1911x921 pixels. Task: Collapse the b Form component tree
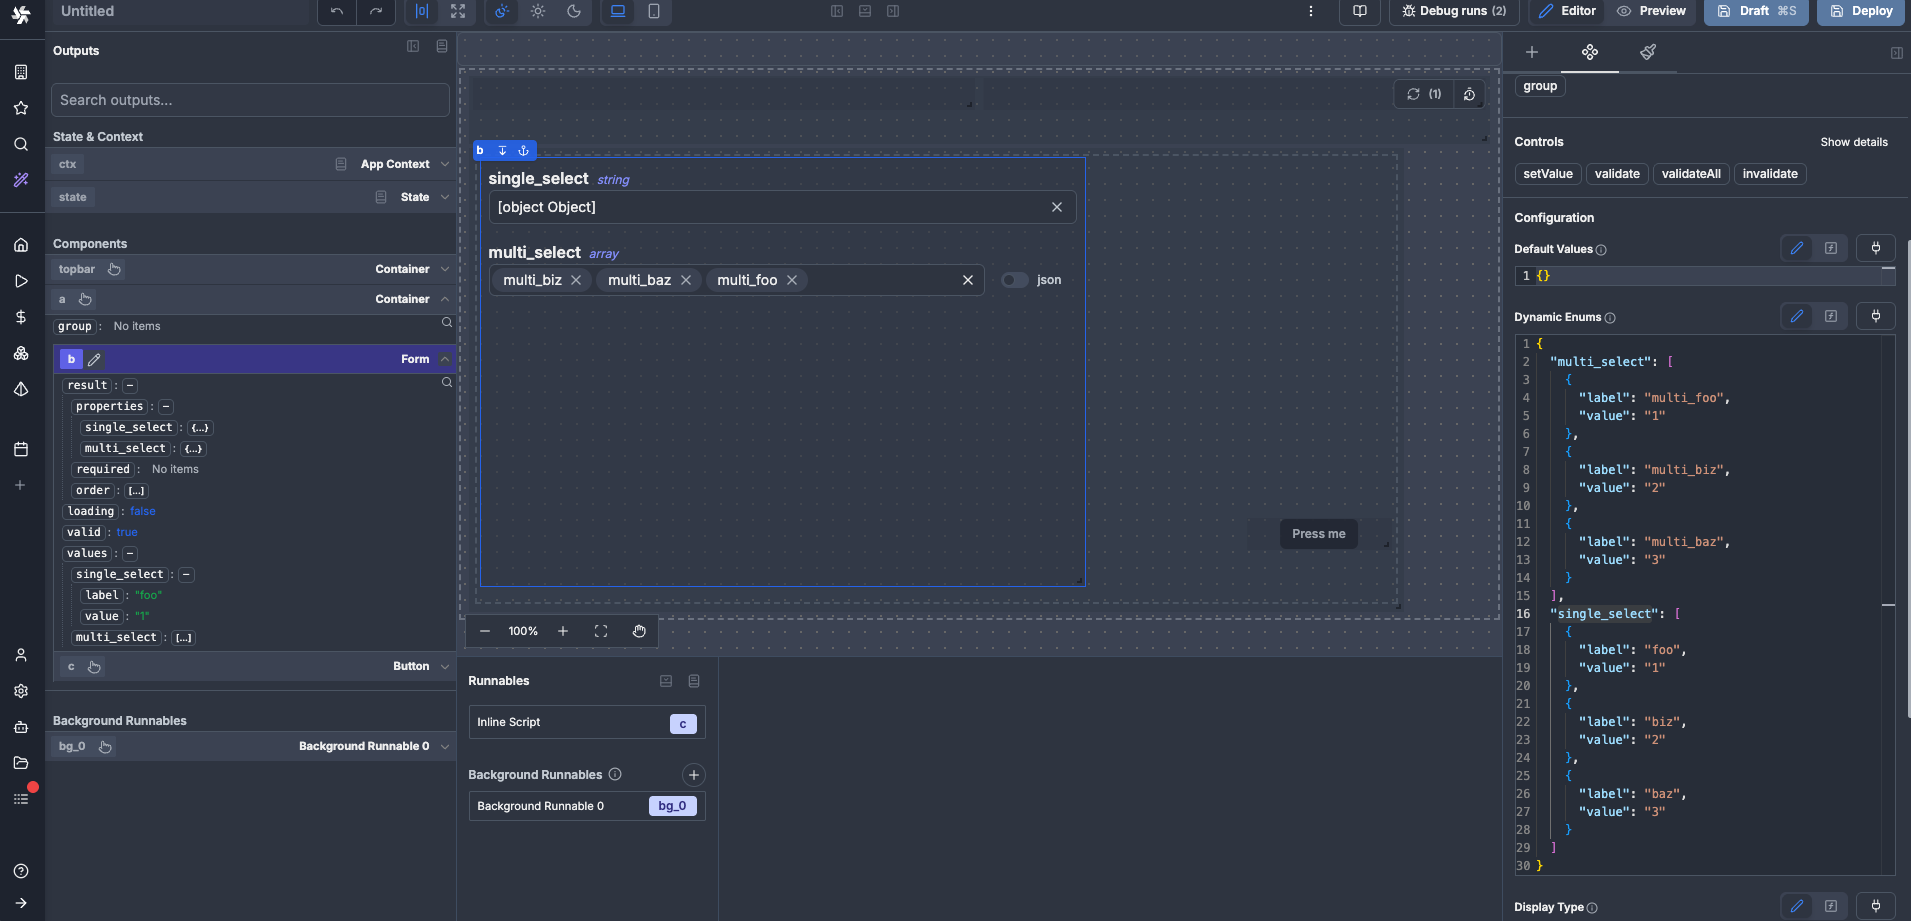[445, 359]
